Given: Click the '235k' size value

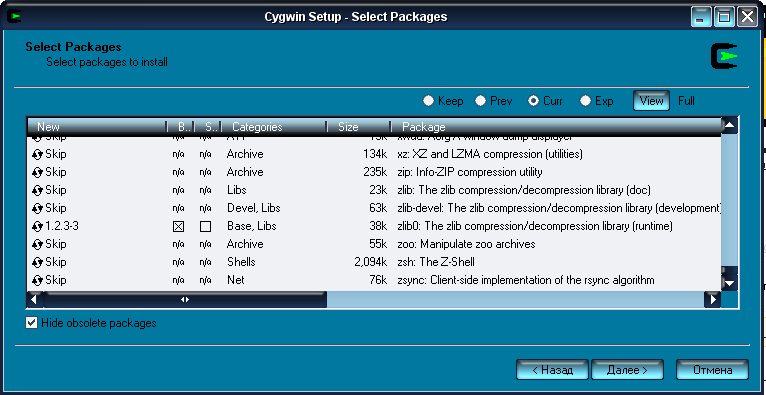Looking at the screenshot, I should pos(375,172).
